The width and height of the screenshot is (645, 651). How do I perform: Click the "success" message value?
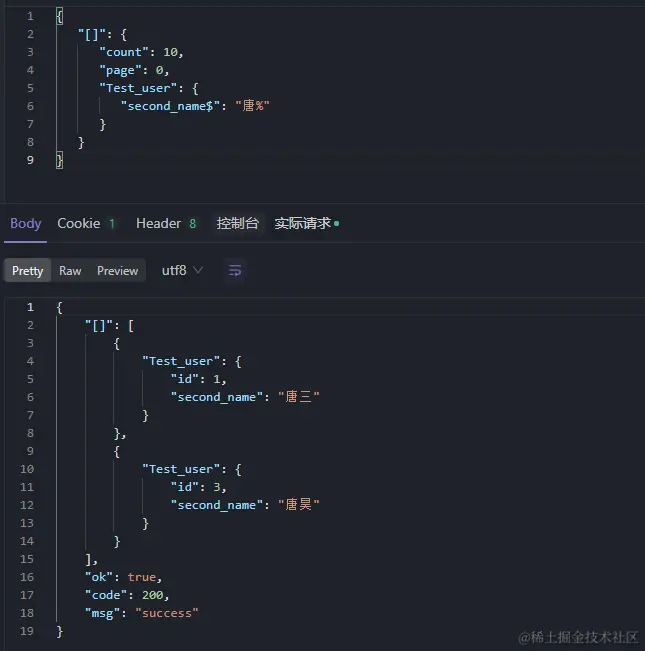[x=167, y=613]
